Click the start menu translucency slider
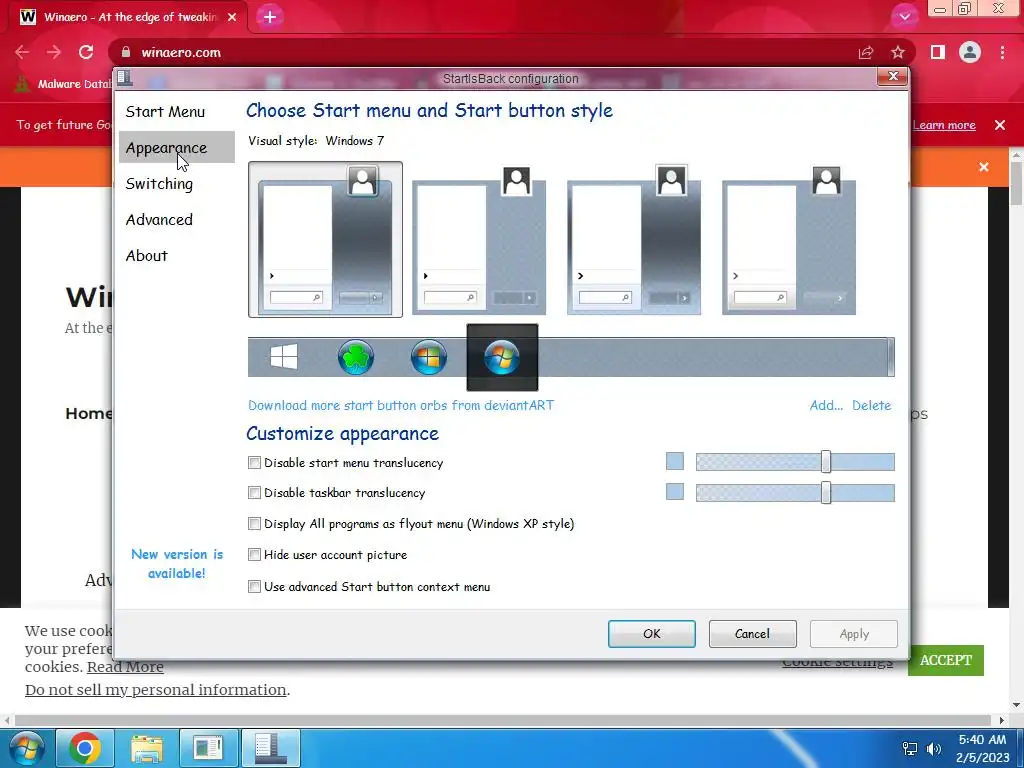The height and width of the screenshot is (768, 1024). [795, 462]
